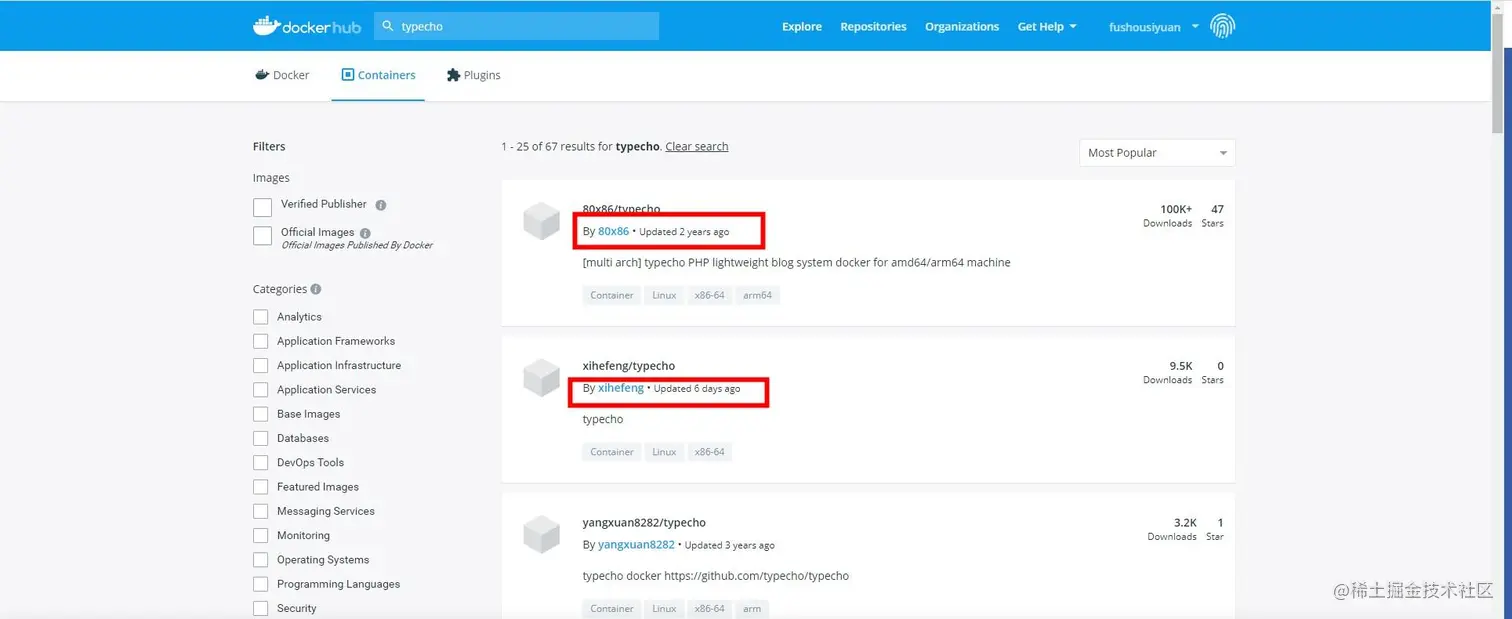Click the arm tag on yangxuan8282/typecho
Screen dimensions: 1512x619
pyautogui.click(x=752, y=609)
